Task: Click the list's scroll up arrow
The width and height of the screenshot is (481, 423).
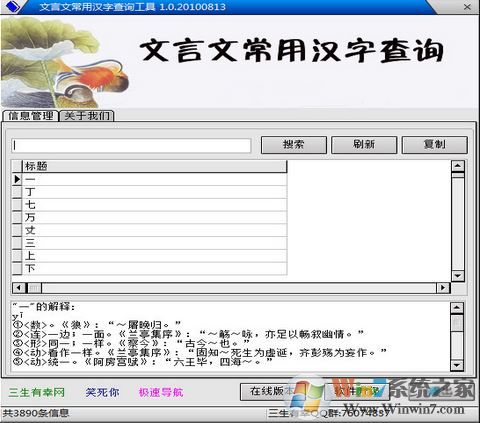Action: click(x=458, y=166)
